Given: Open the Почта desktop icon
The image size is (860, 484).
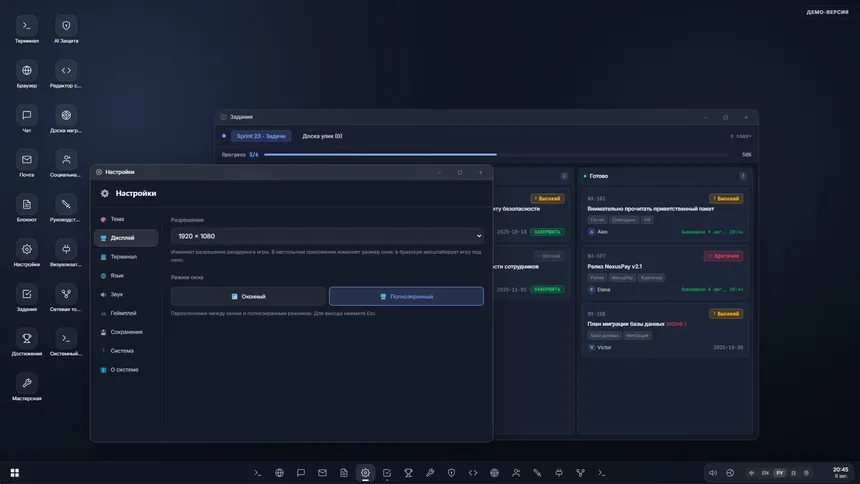Looking at the screenshot, I should (x=26, y=164).
